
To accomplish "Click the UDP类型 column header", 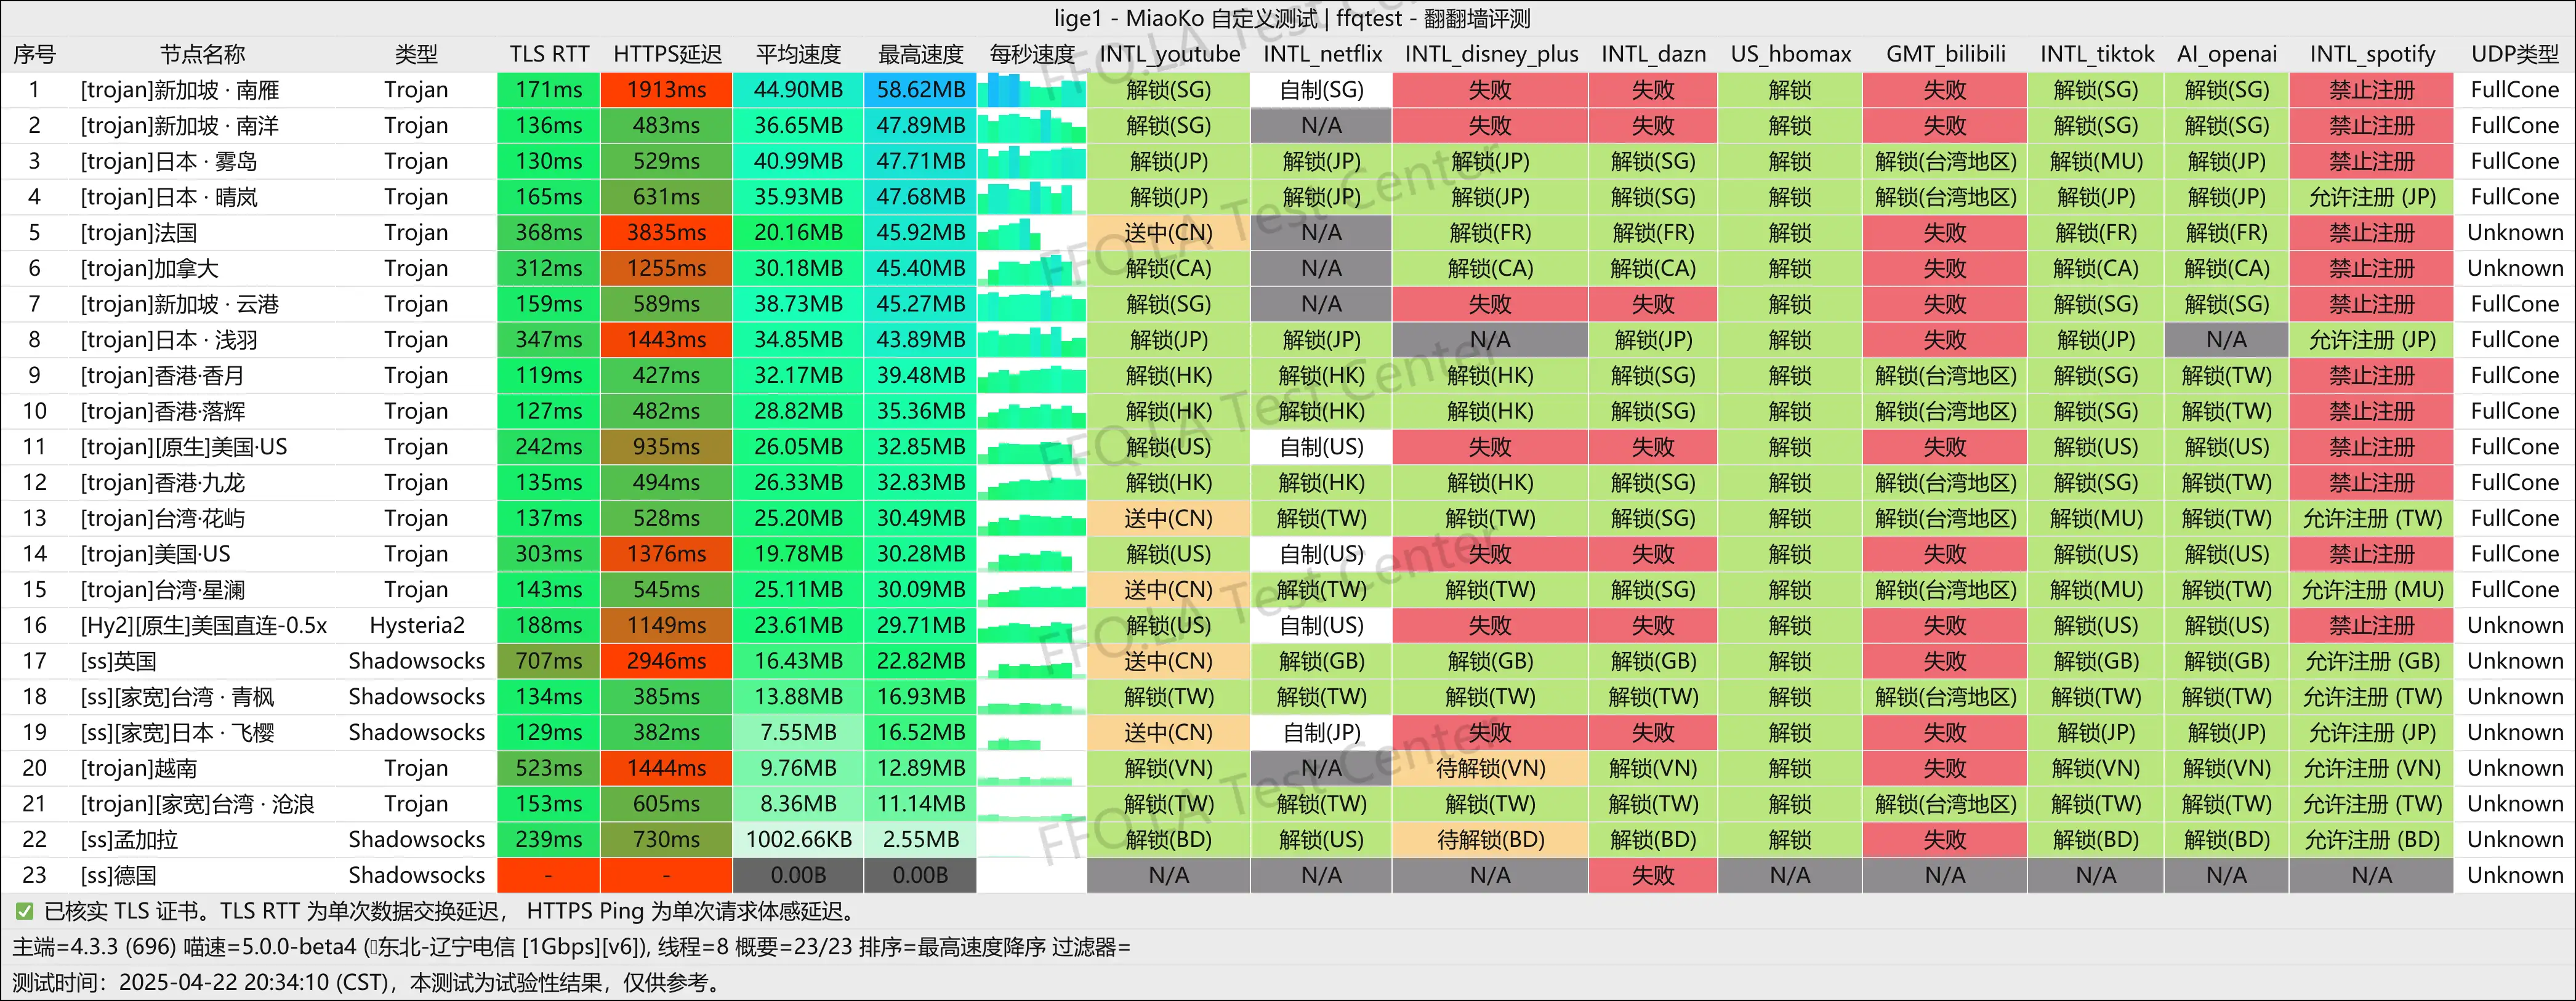I will (x=2514, y=54).
